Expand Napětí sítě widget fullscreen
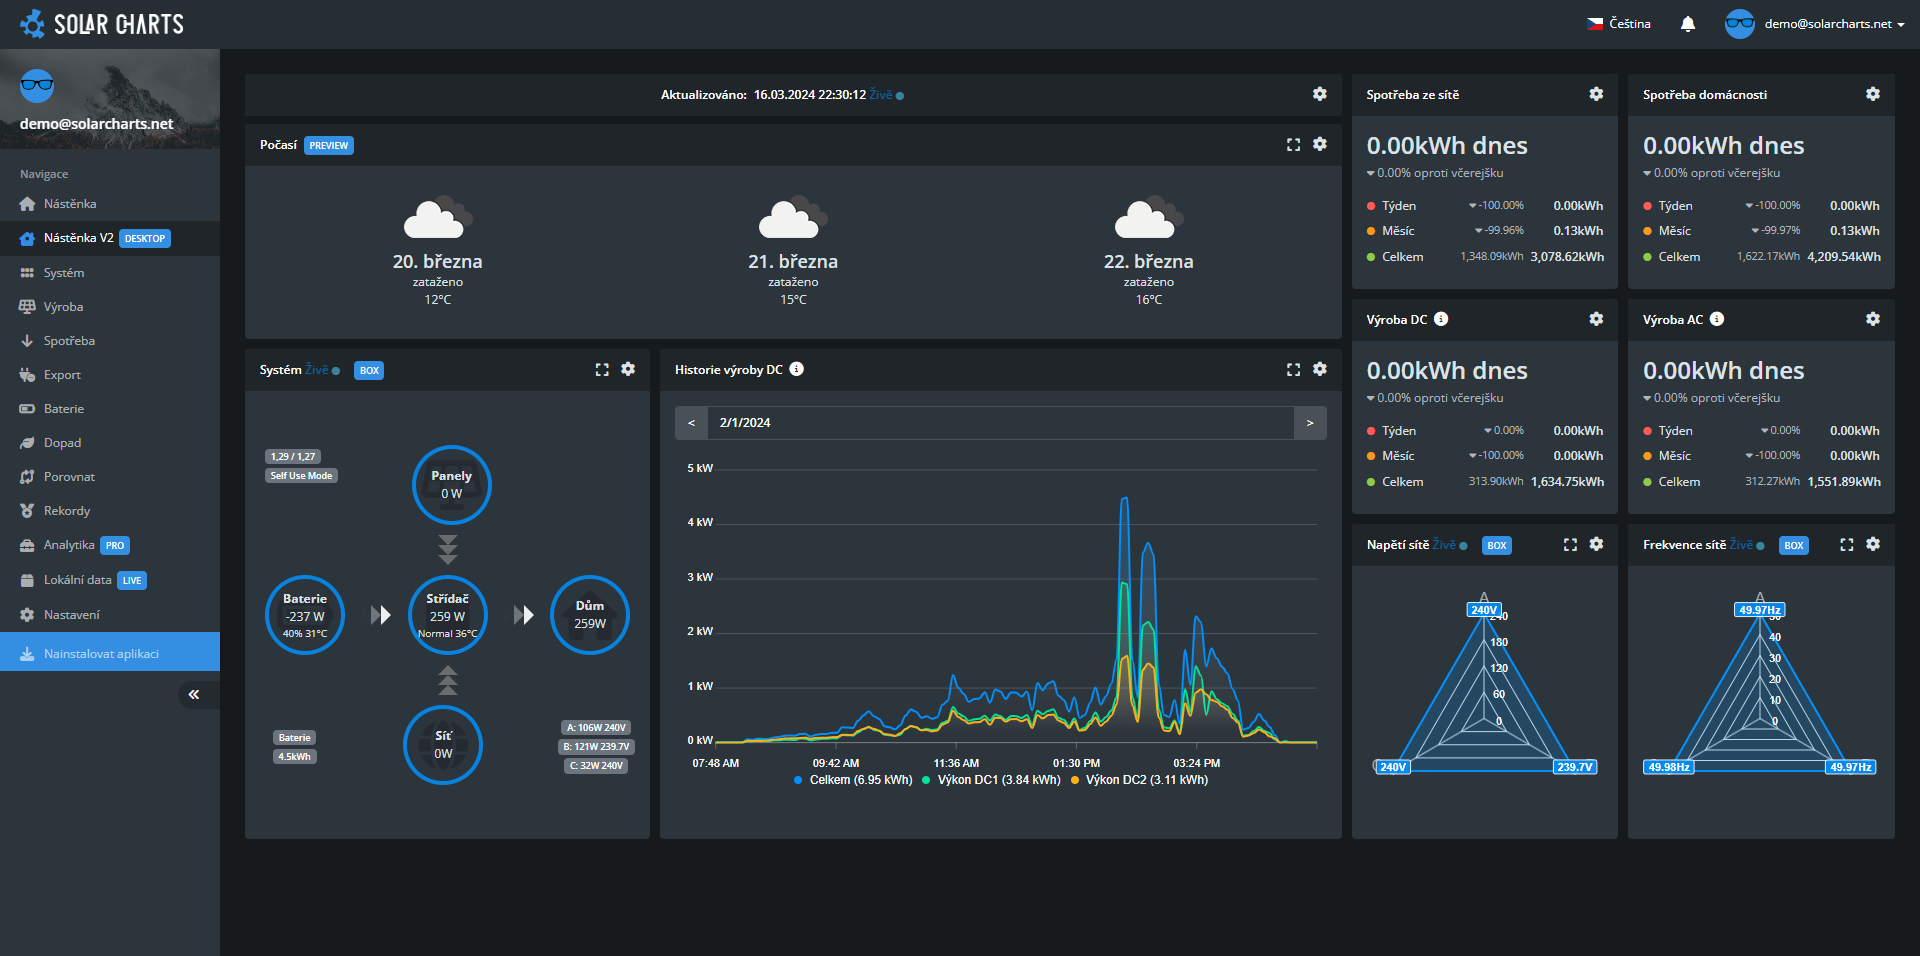Image resolution: width=1920 pixels, height=956 pixels. pos(1570,545)
